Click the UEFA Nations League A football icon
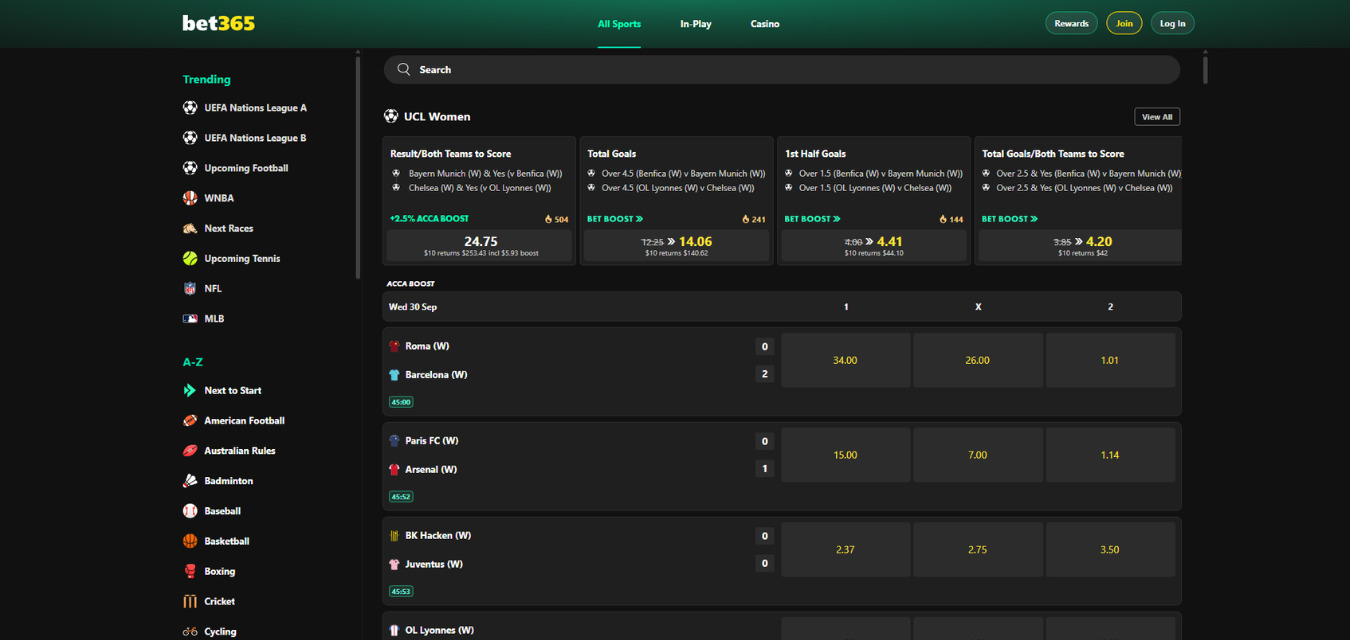 (x=190, y=108)
